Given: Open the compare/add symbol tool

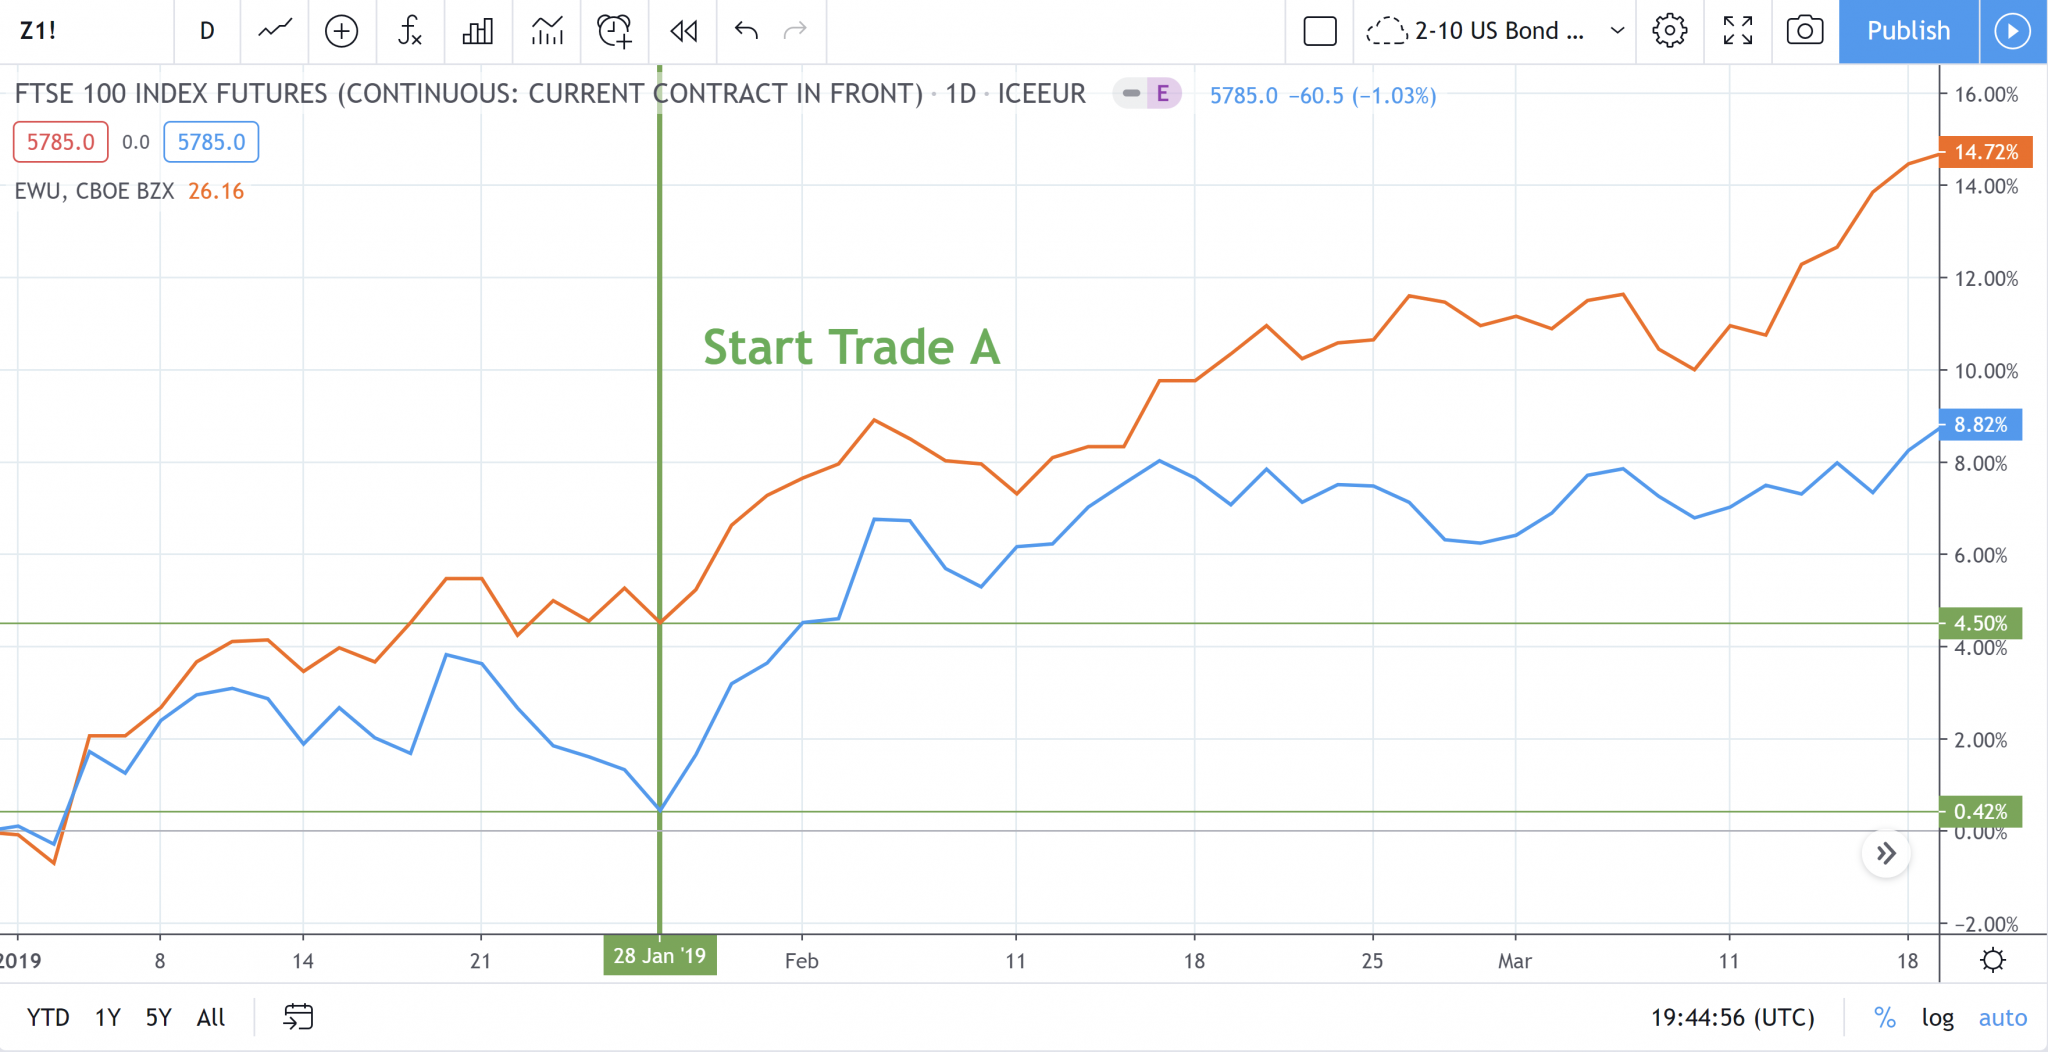Looking at the screenshot, I should coord(342,31).
